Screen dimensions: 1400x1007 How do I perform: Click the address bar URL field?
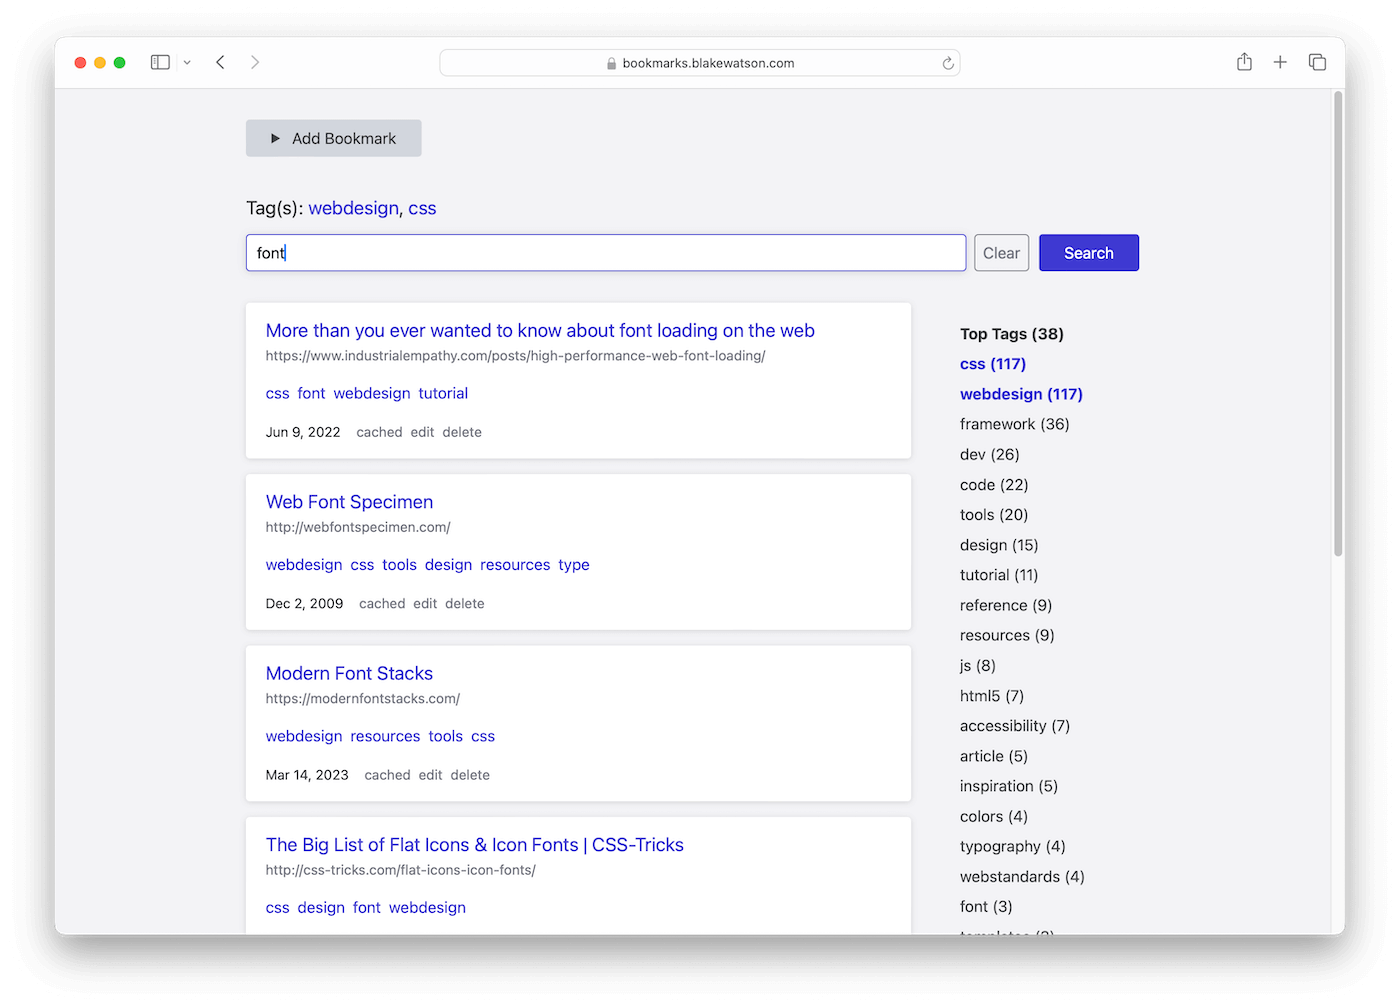click(700, 63)
